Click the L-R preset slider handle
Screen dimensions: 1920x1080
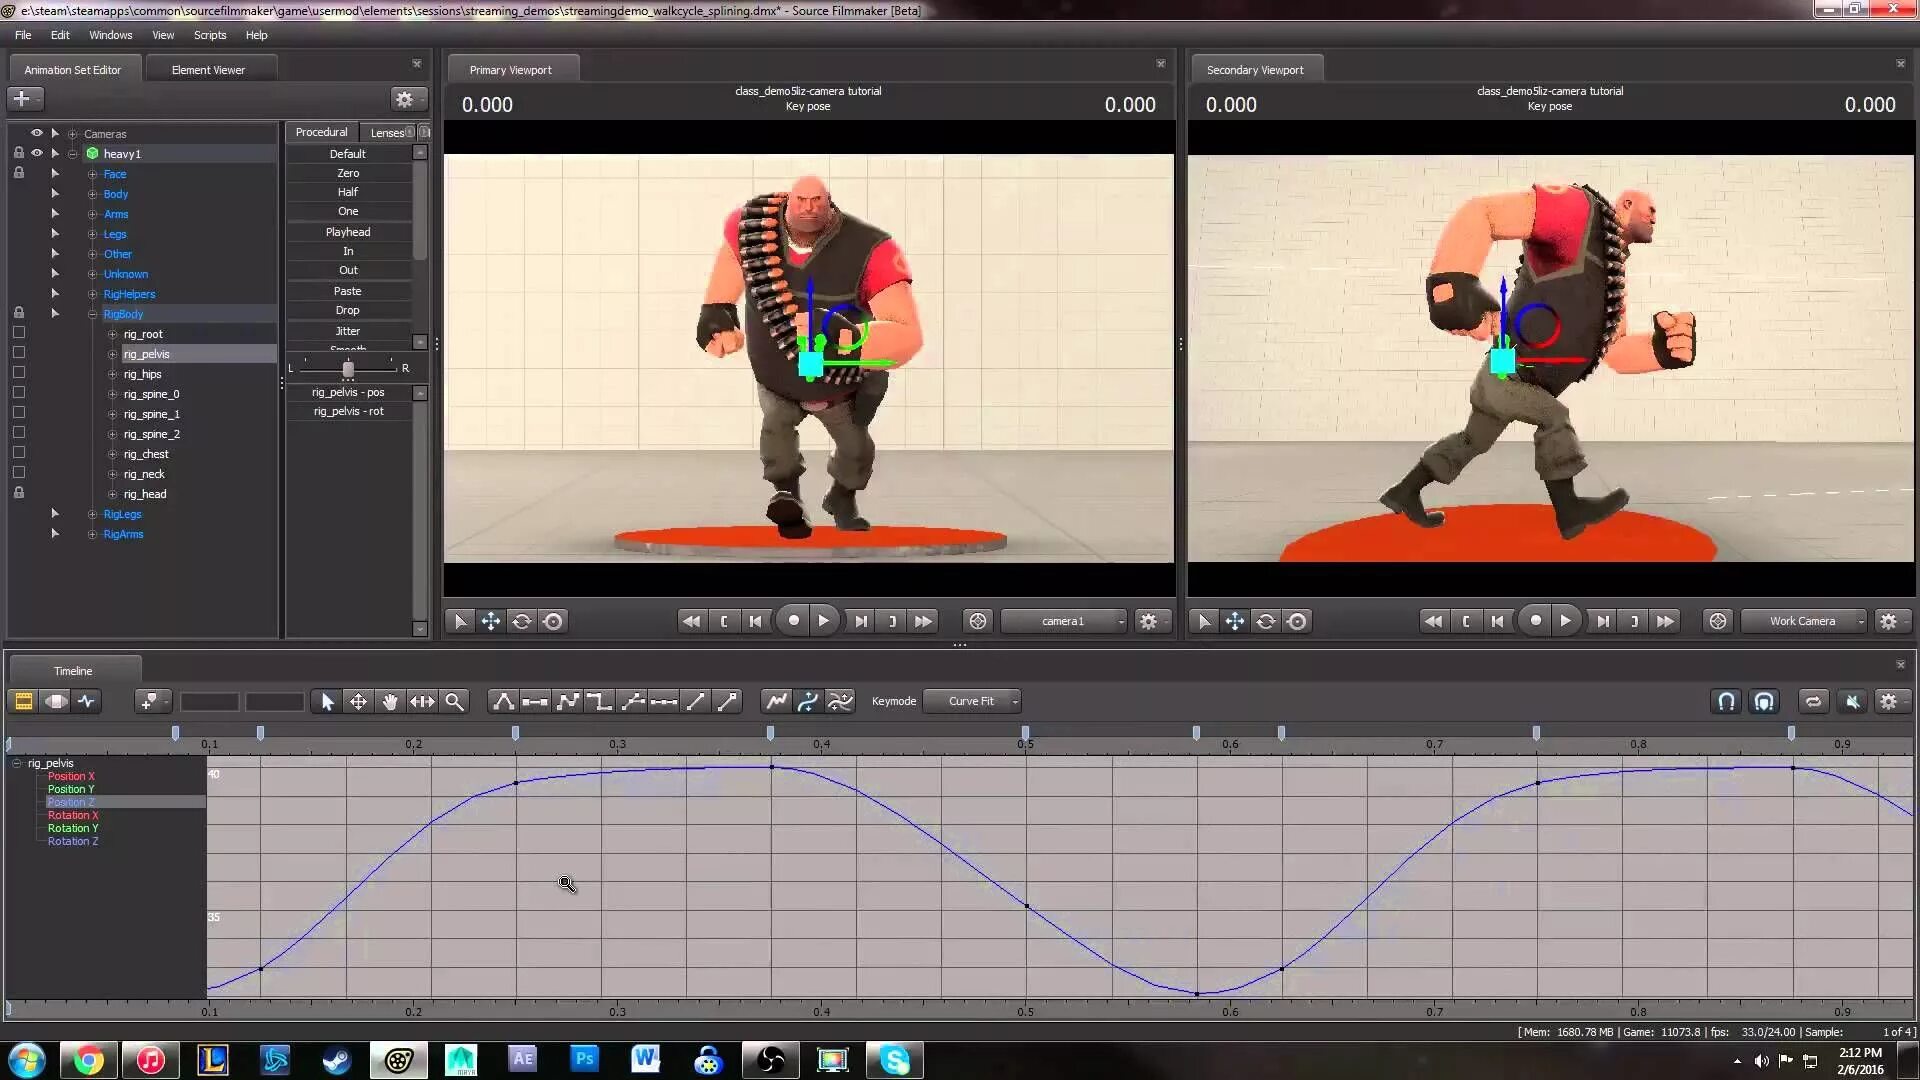348,369
